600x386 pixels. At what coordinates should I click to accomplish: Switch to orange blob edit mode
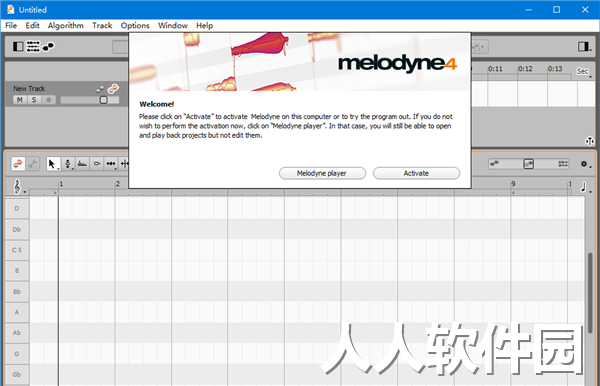18,164
